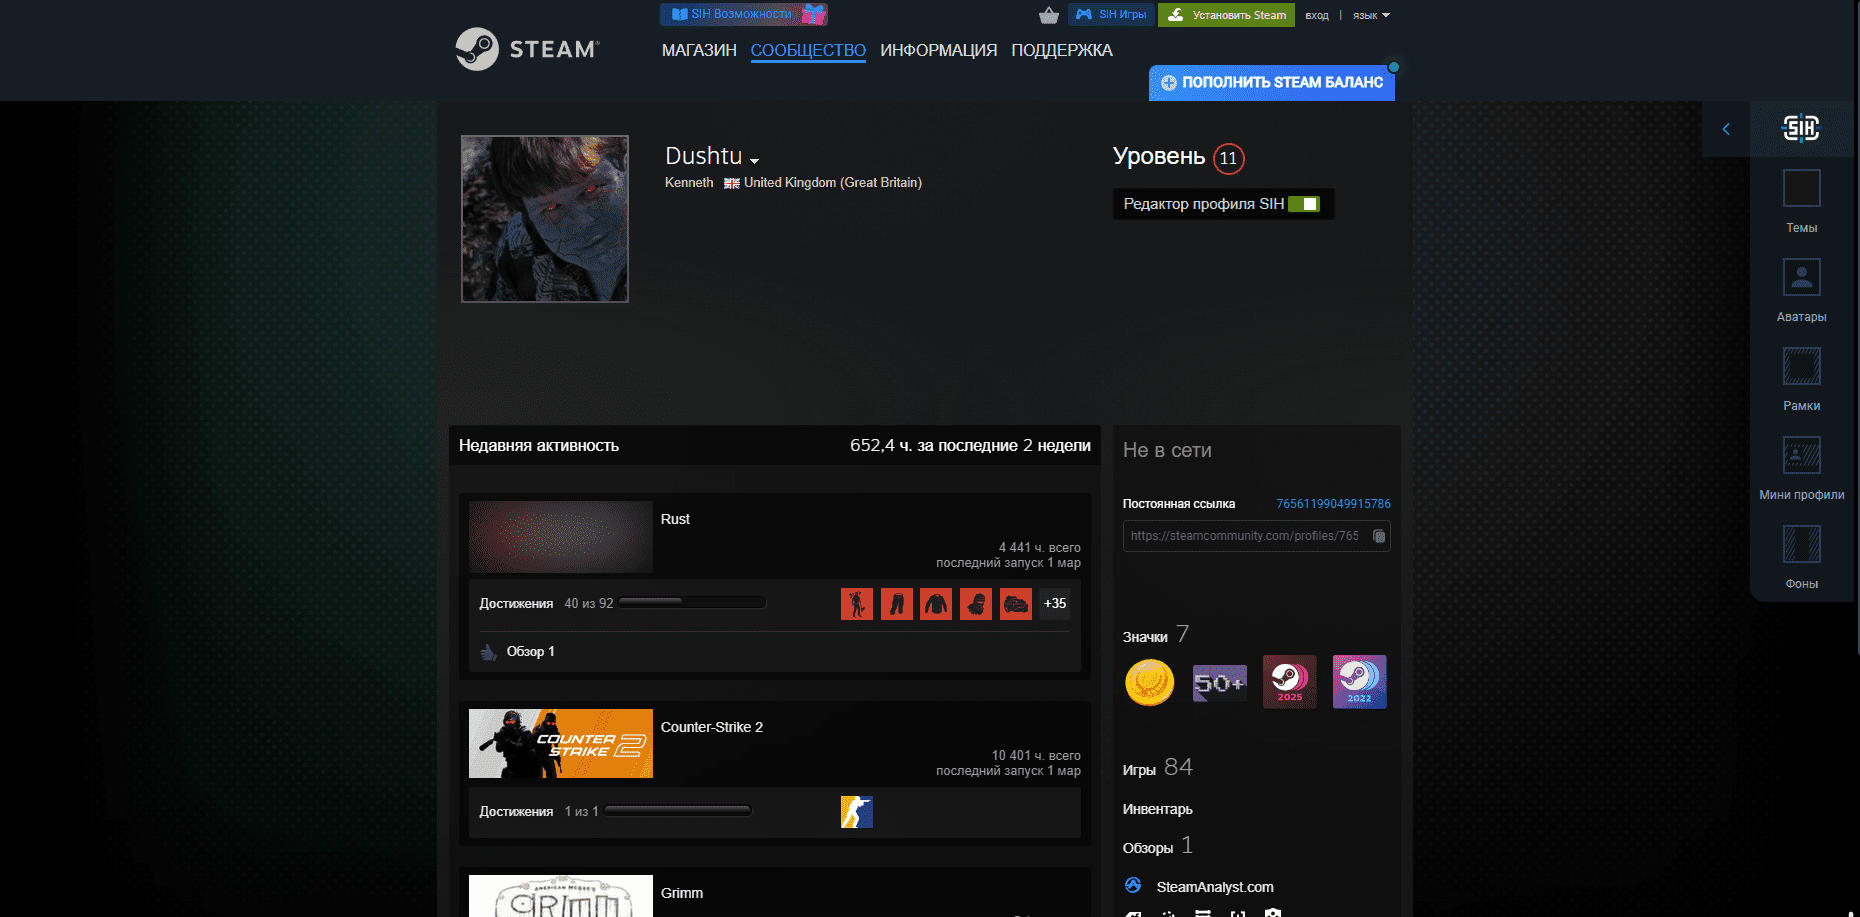This screenshot has height=917, width=1860.
Task: Open Мини профили icon in sidebar
Action: pyautogui.click(x=1801, y=456)
